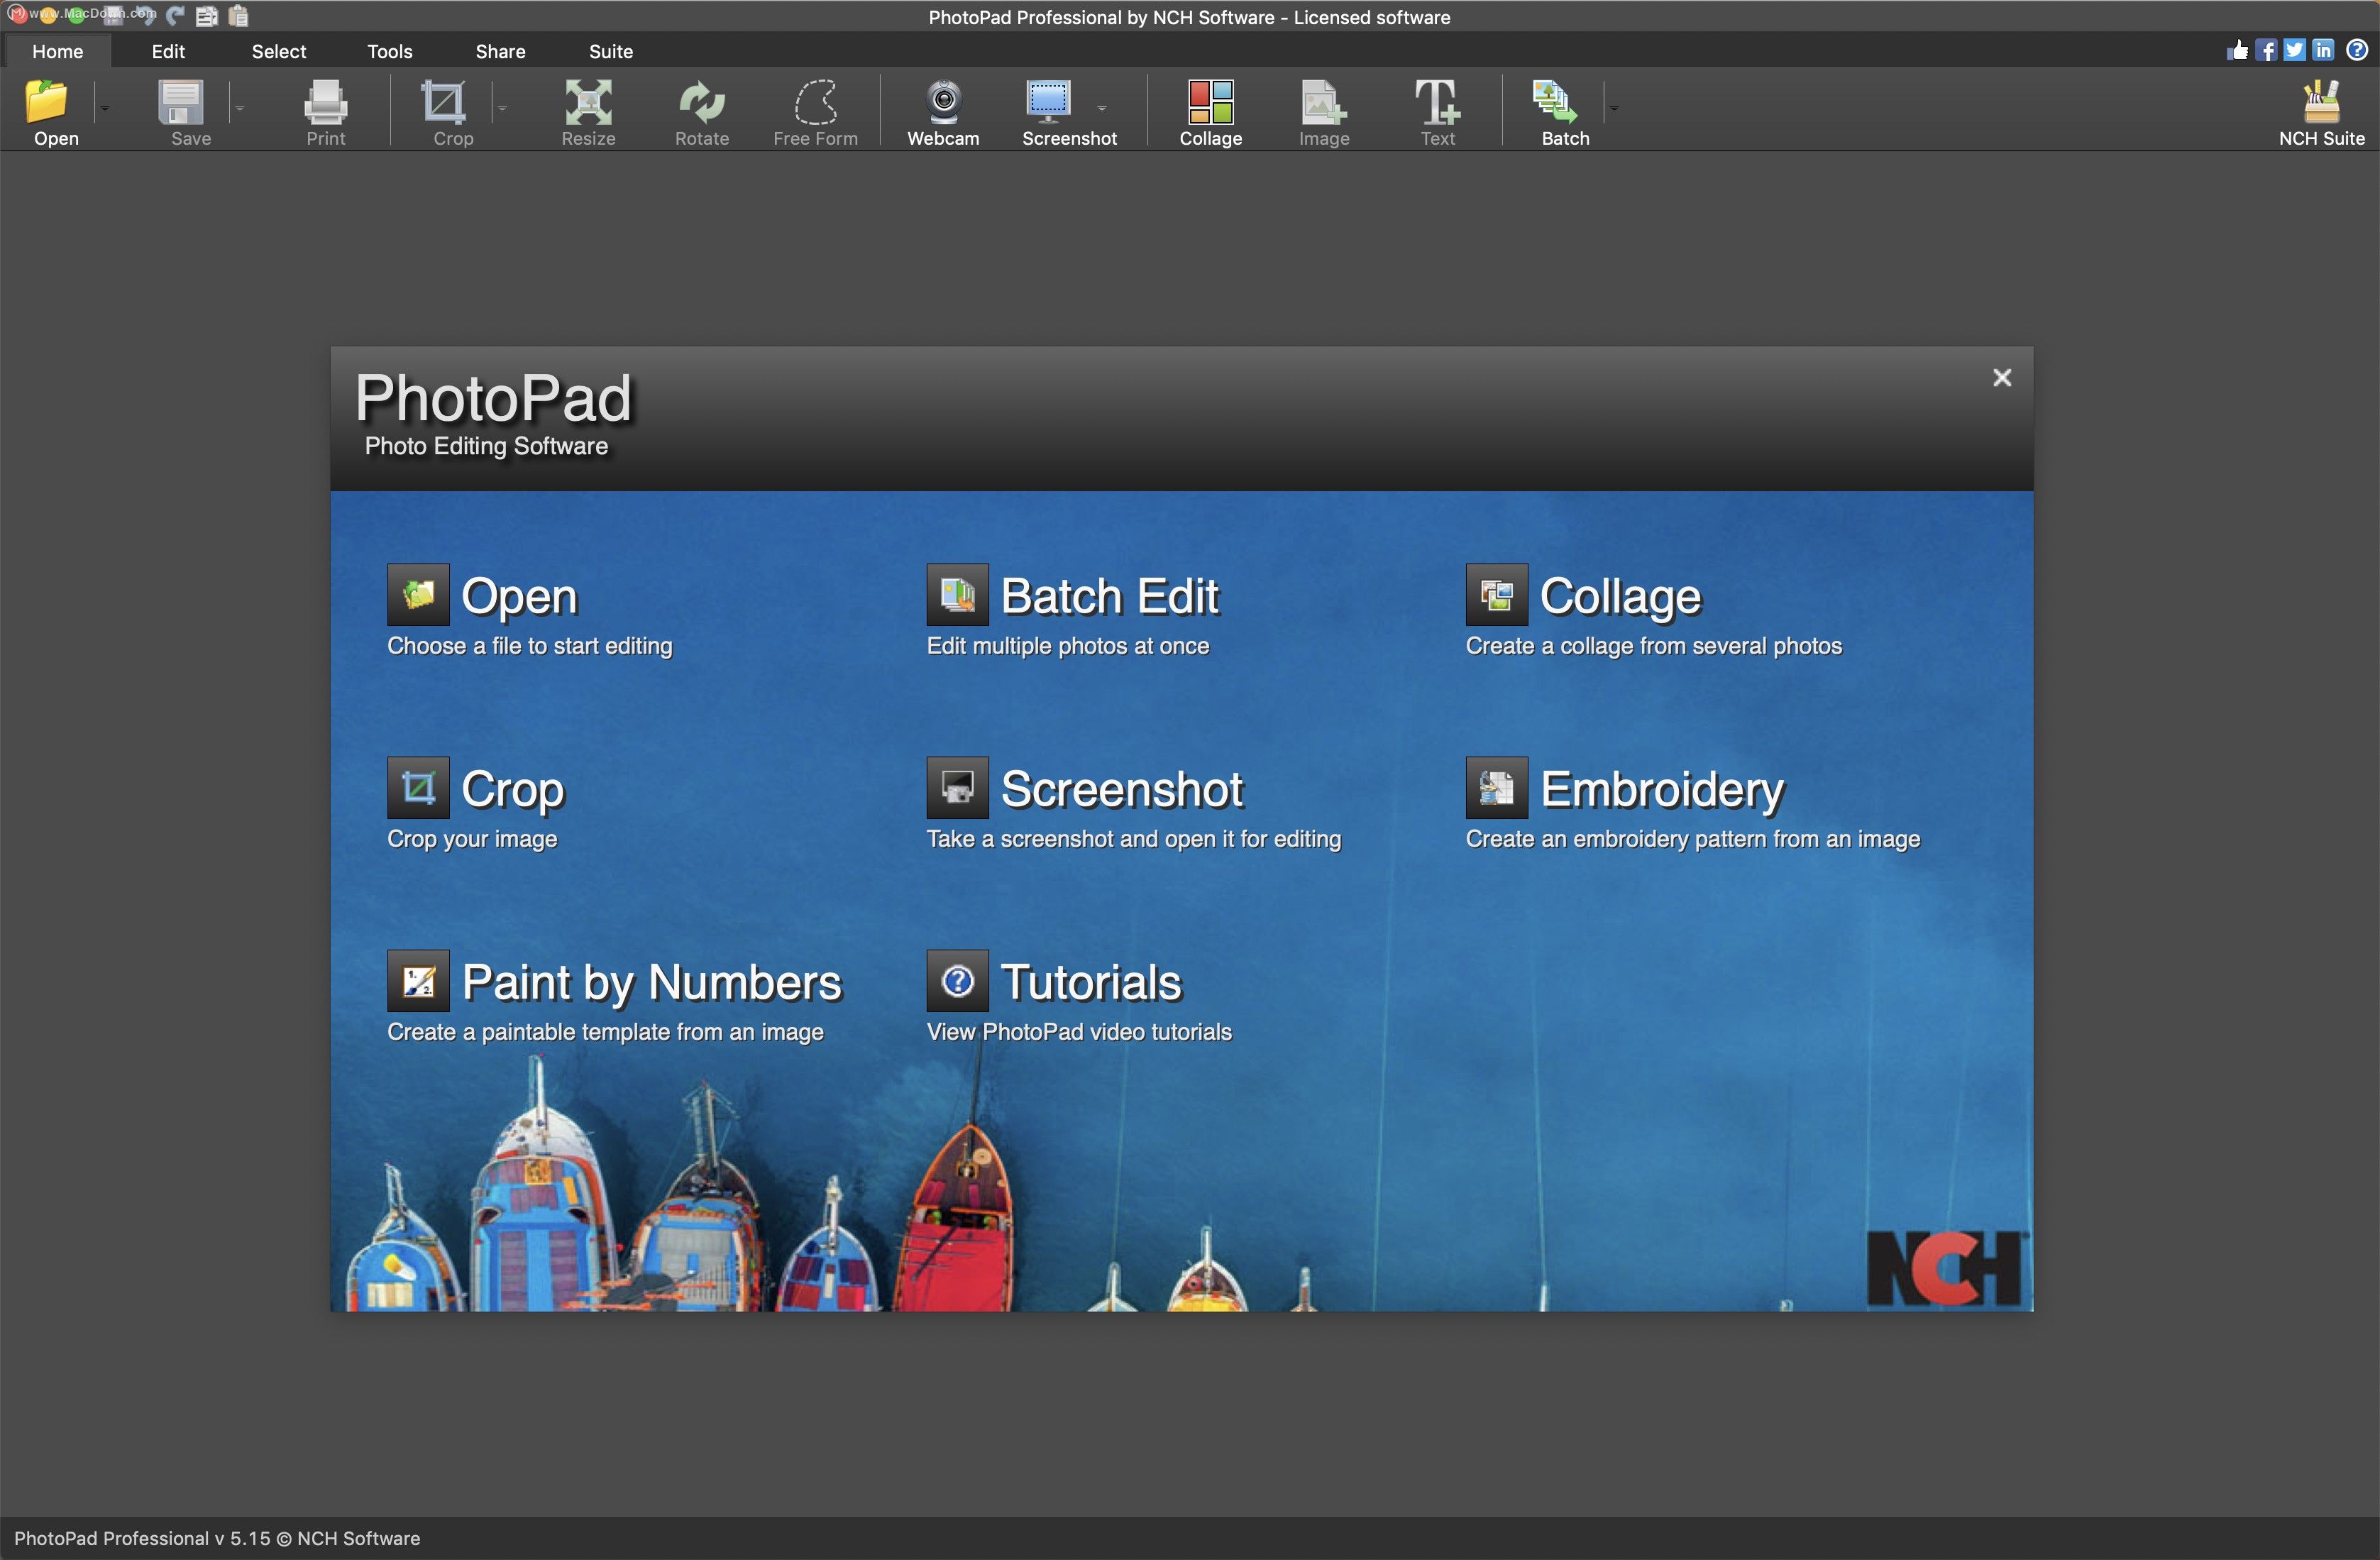The width and height of the screenshot is (2380, 1560).
Task: Click the Text tool toolbar icon
Action: (1438, 101)
